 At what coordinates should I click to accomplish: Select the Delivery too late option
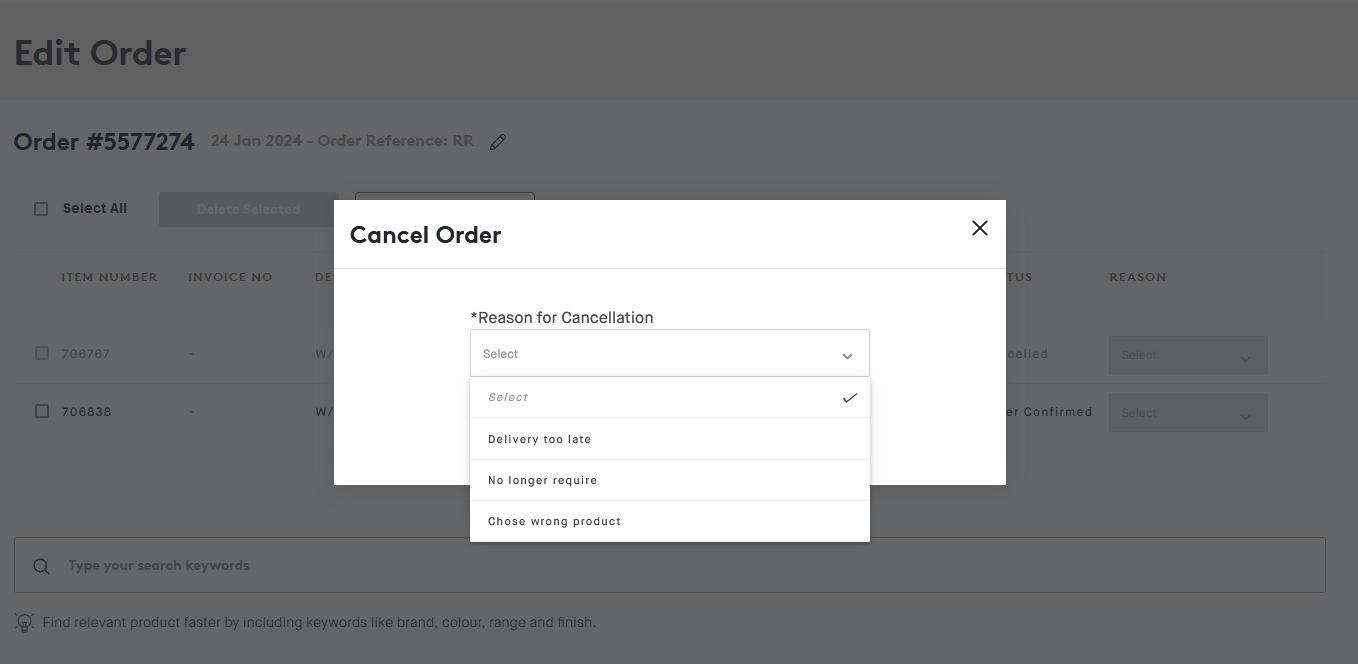pyautogui.click(x=540, y=439)
